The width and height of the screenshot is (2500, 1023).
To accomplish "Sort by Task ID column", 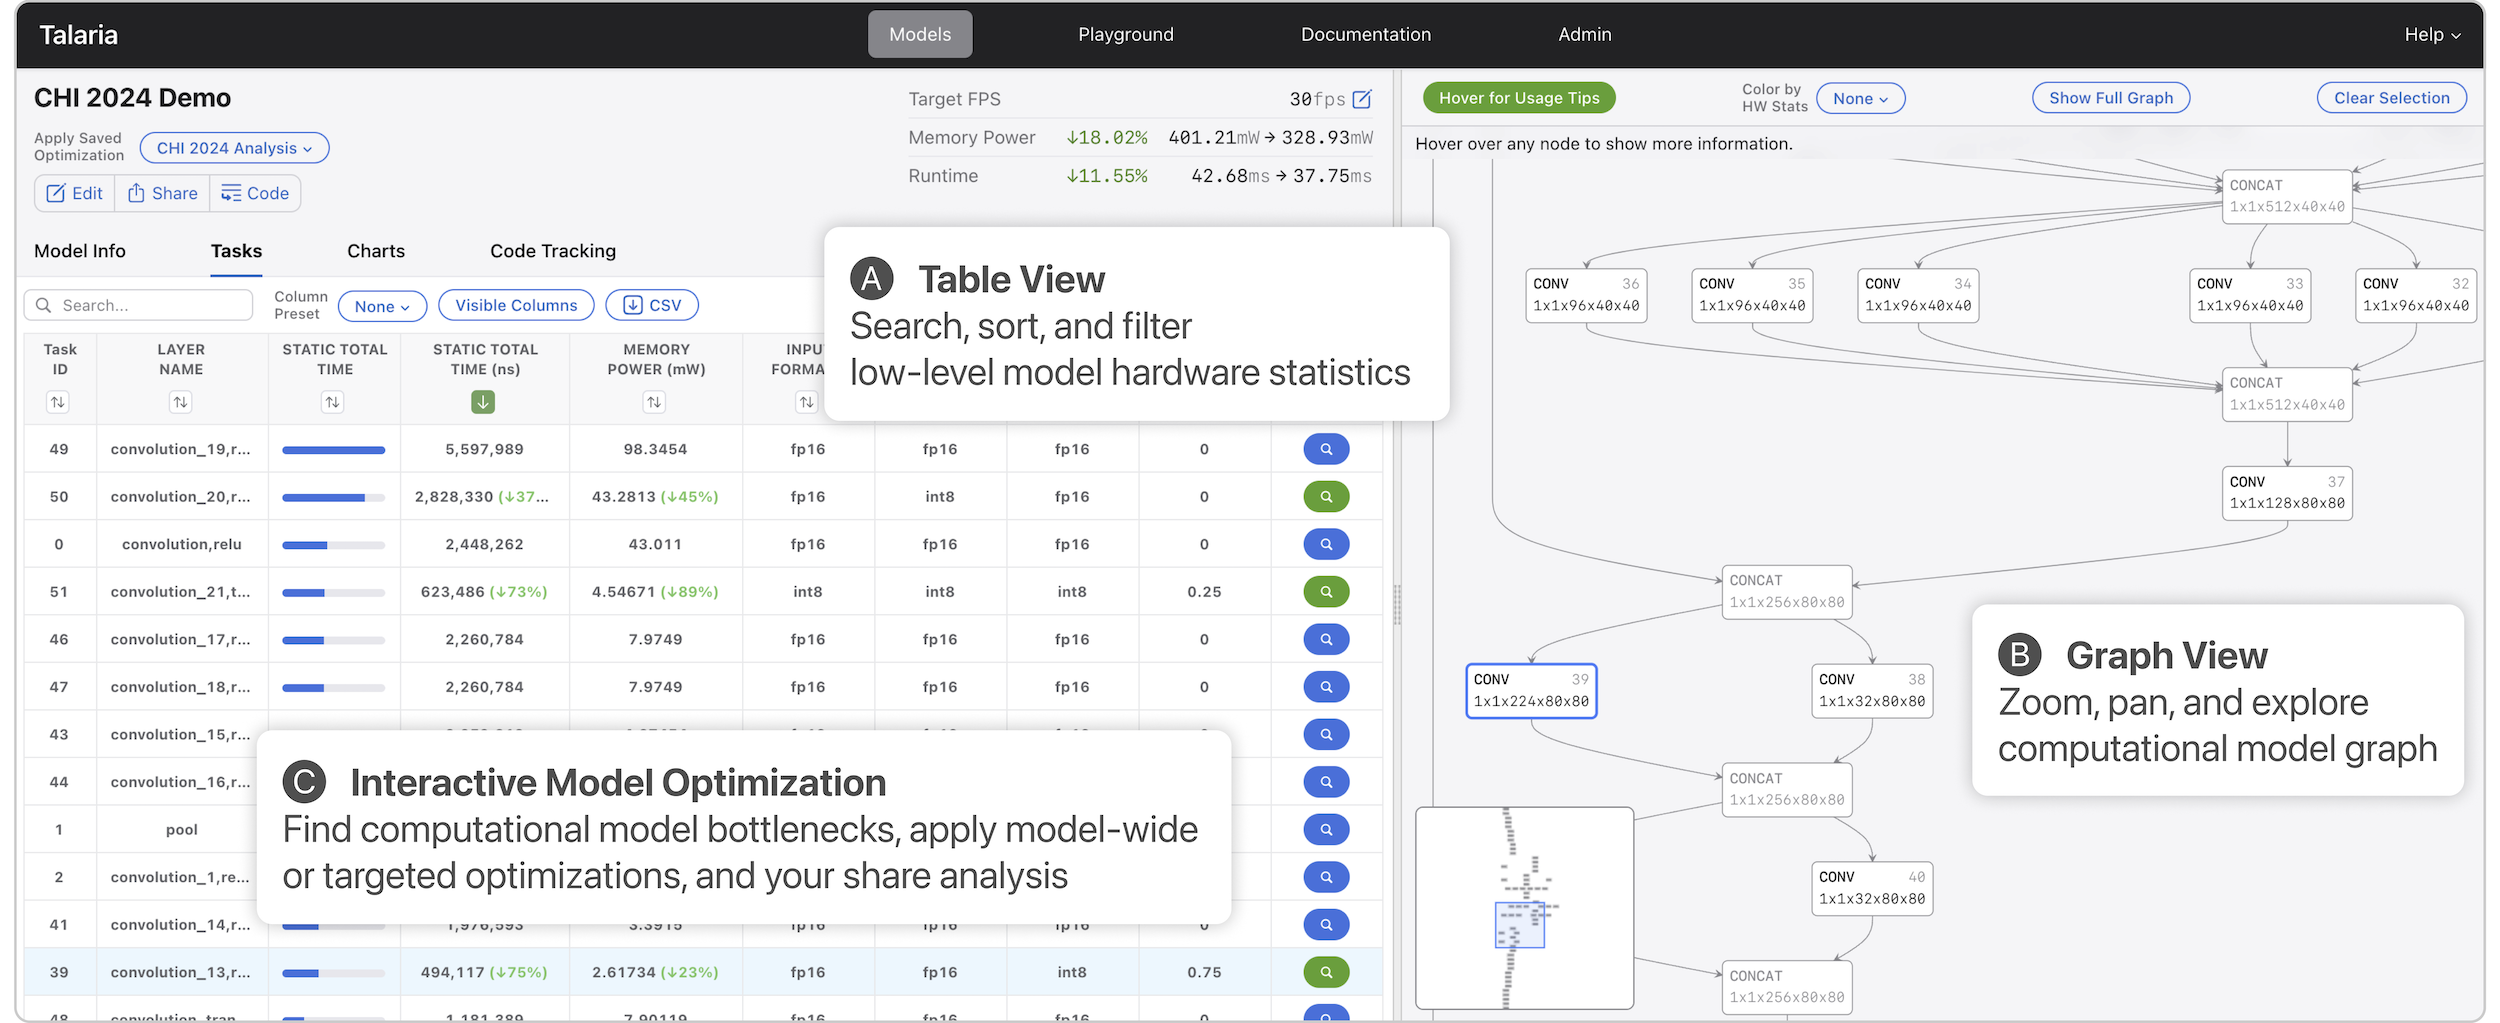I will (x=58, y=402).
